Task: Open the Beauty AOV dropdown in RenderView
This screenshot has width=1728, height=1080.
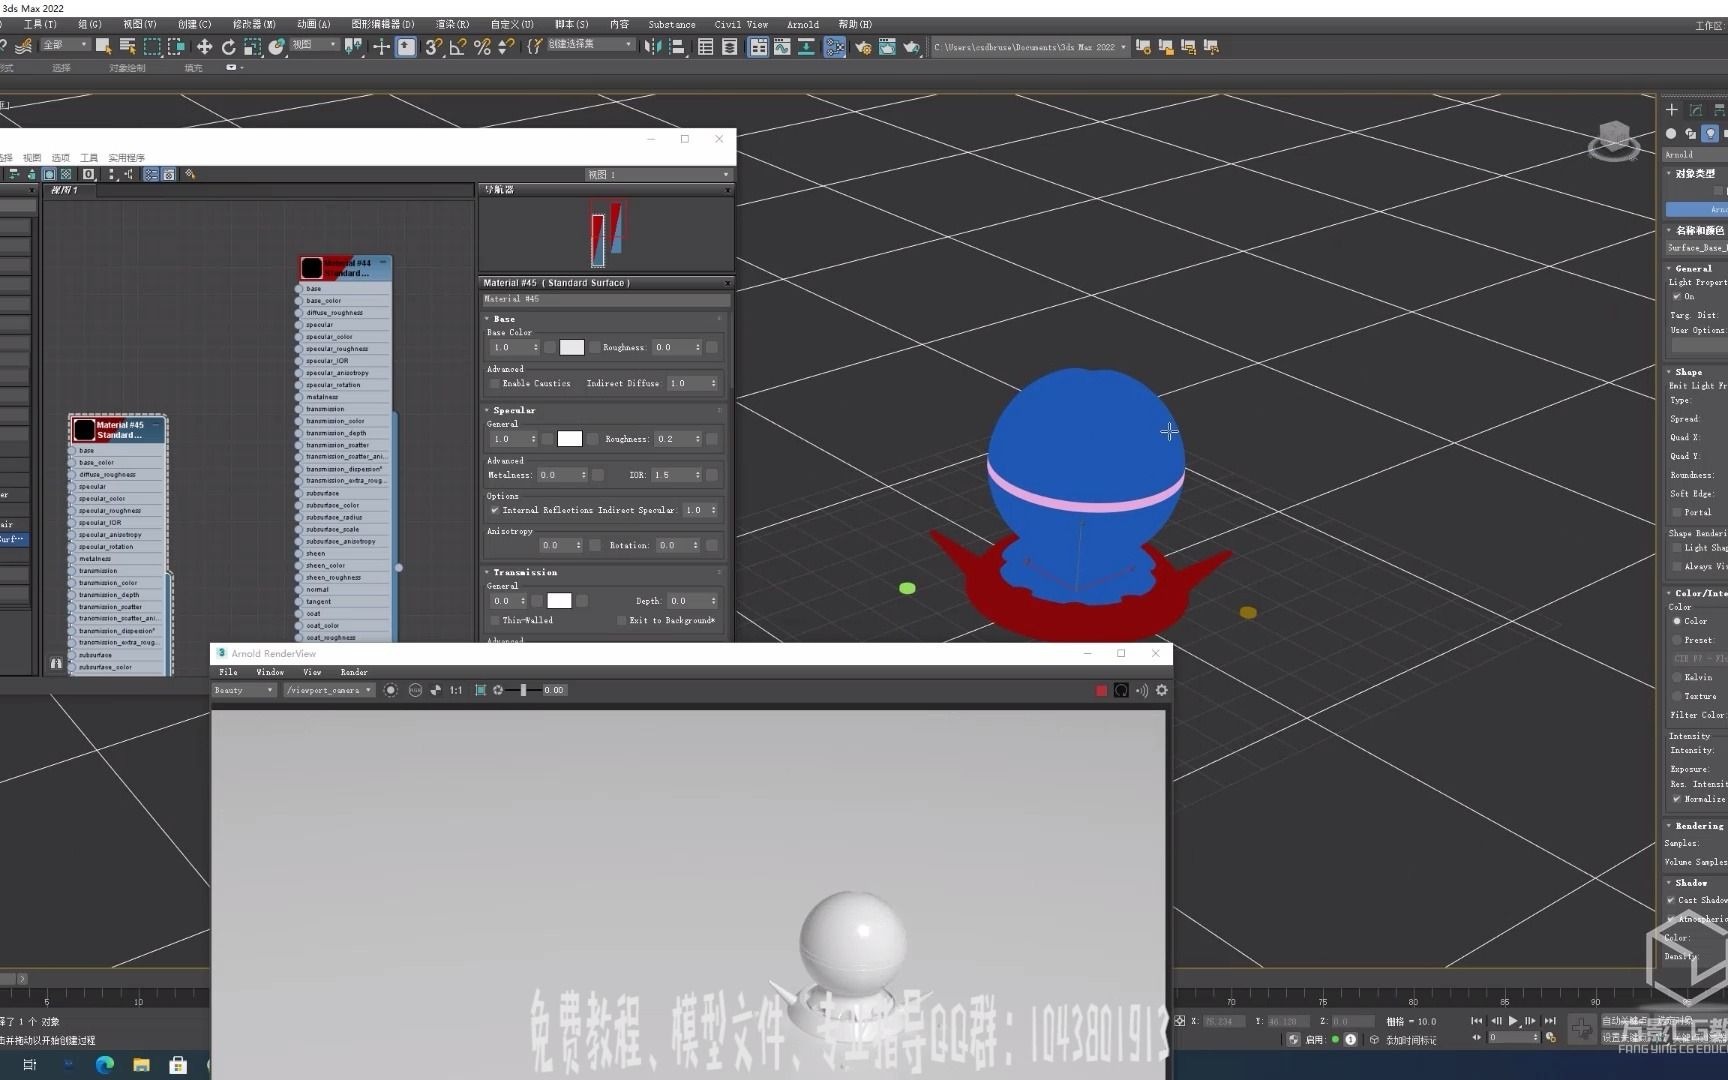Action: (243, 690)
